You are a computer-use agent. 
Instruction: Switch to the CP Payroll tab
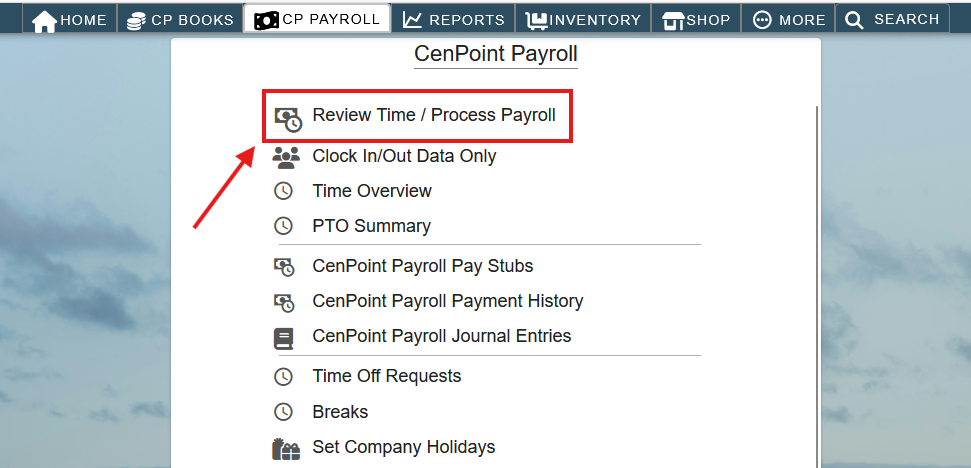coord(317,19)
